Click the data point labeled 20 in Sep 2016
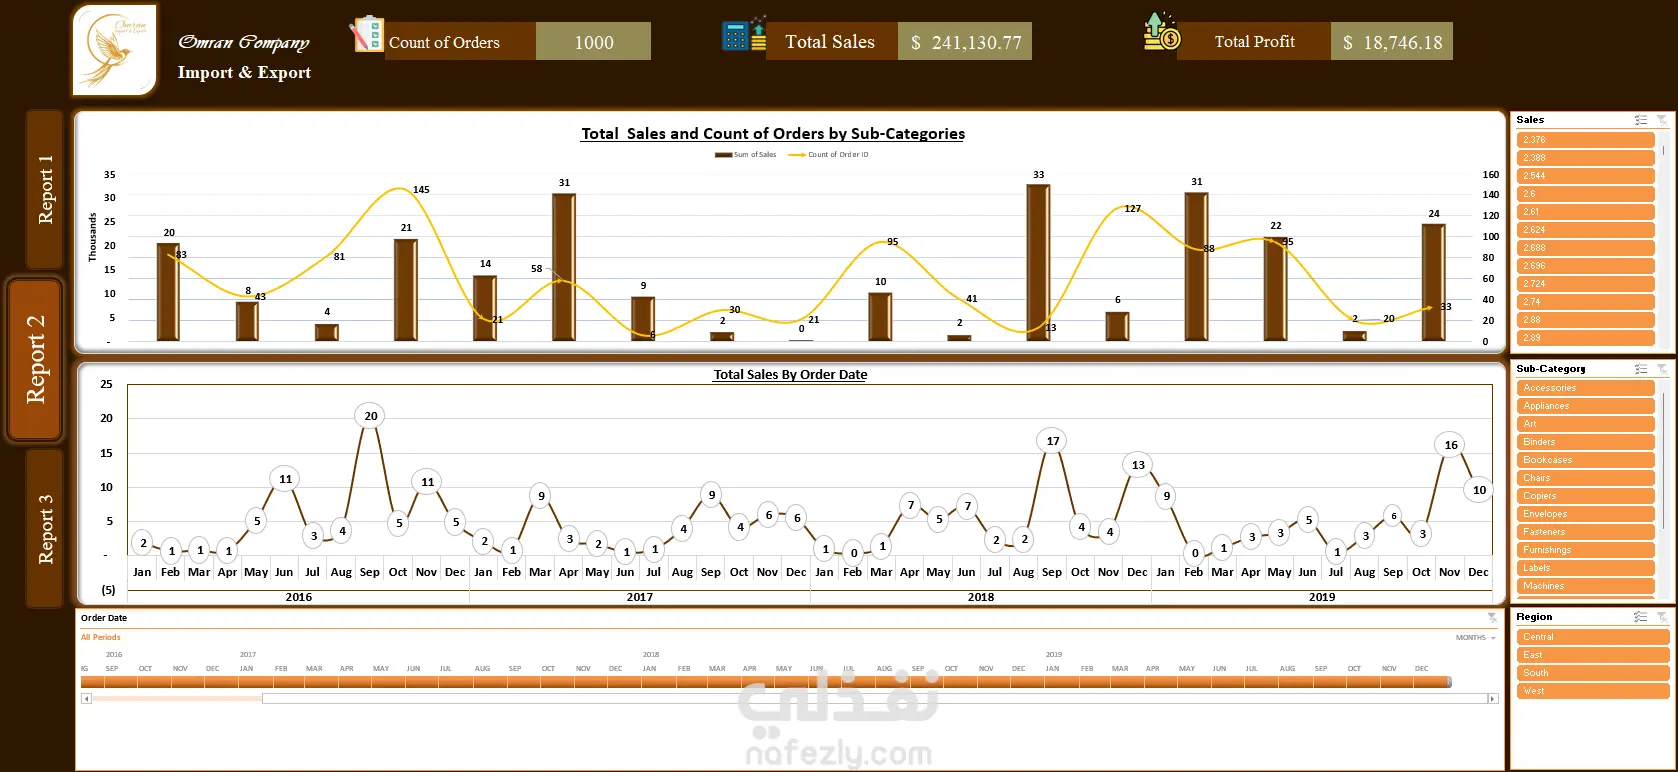 pos(371,416)
